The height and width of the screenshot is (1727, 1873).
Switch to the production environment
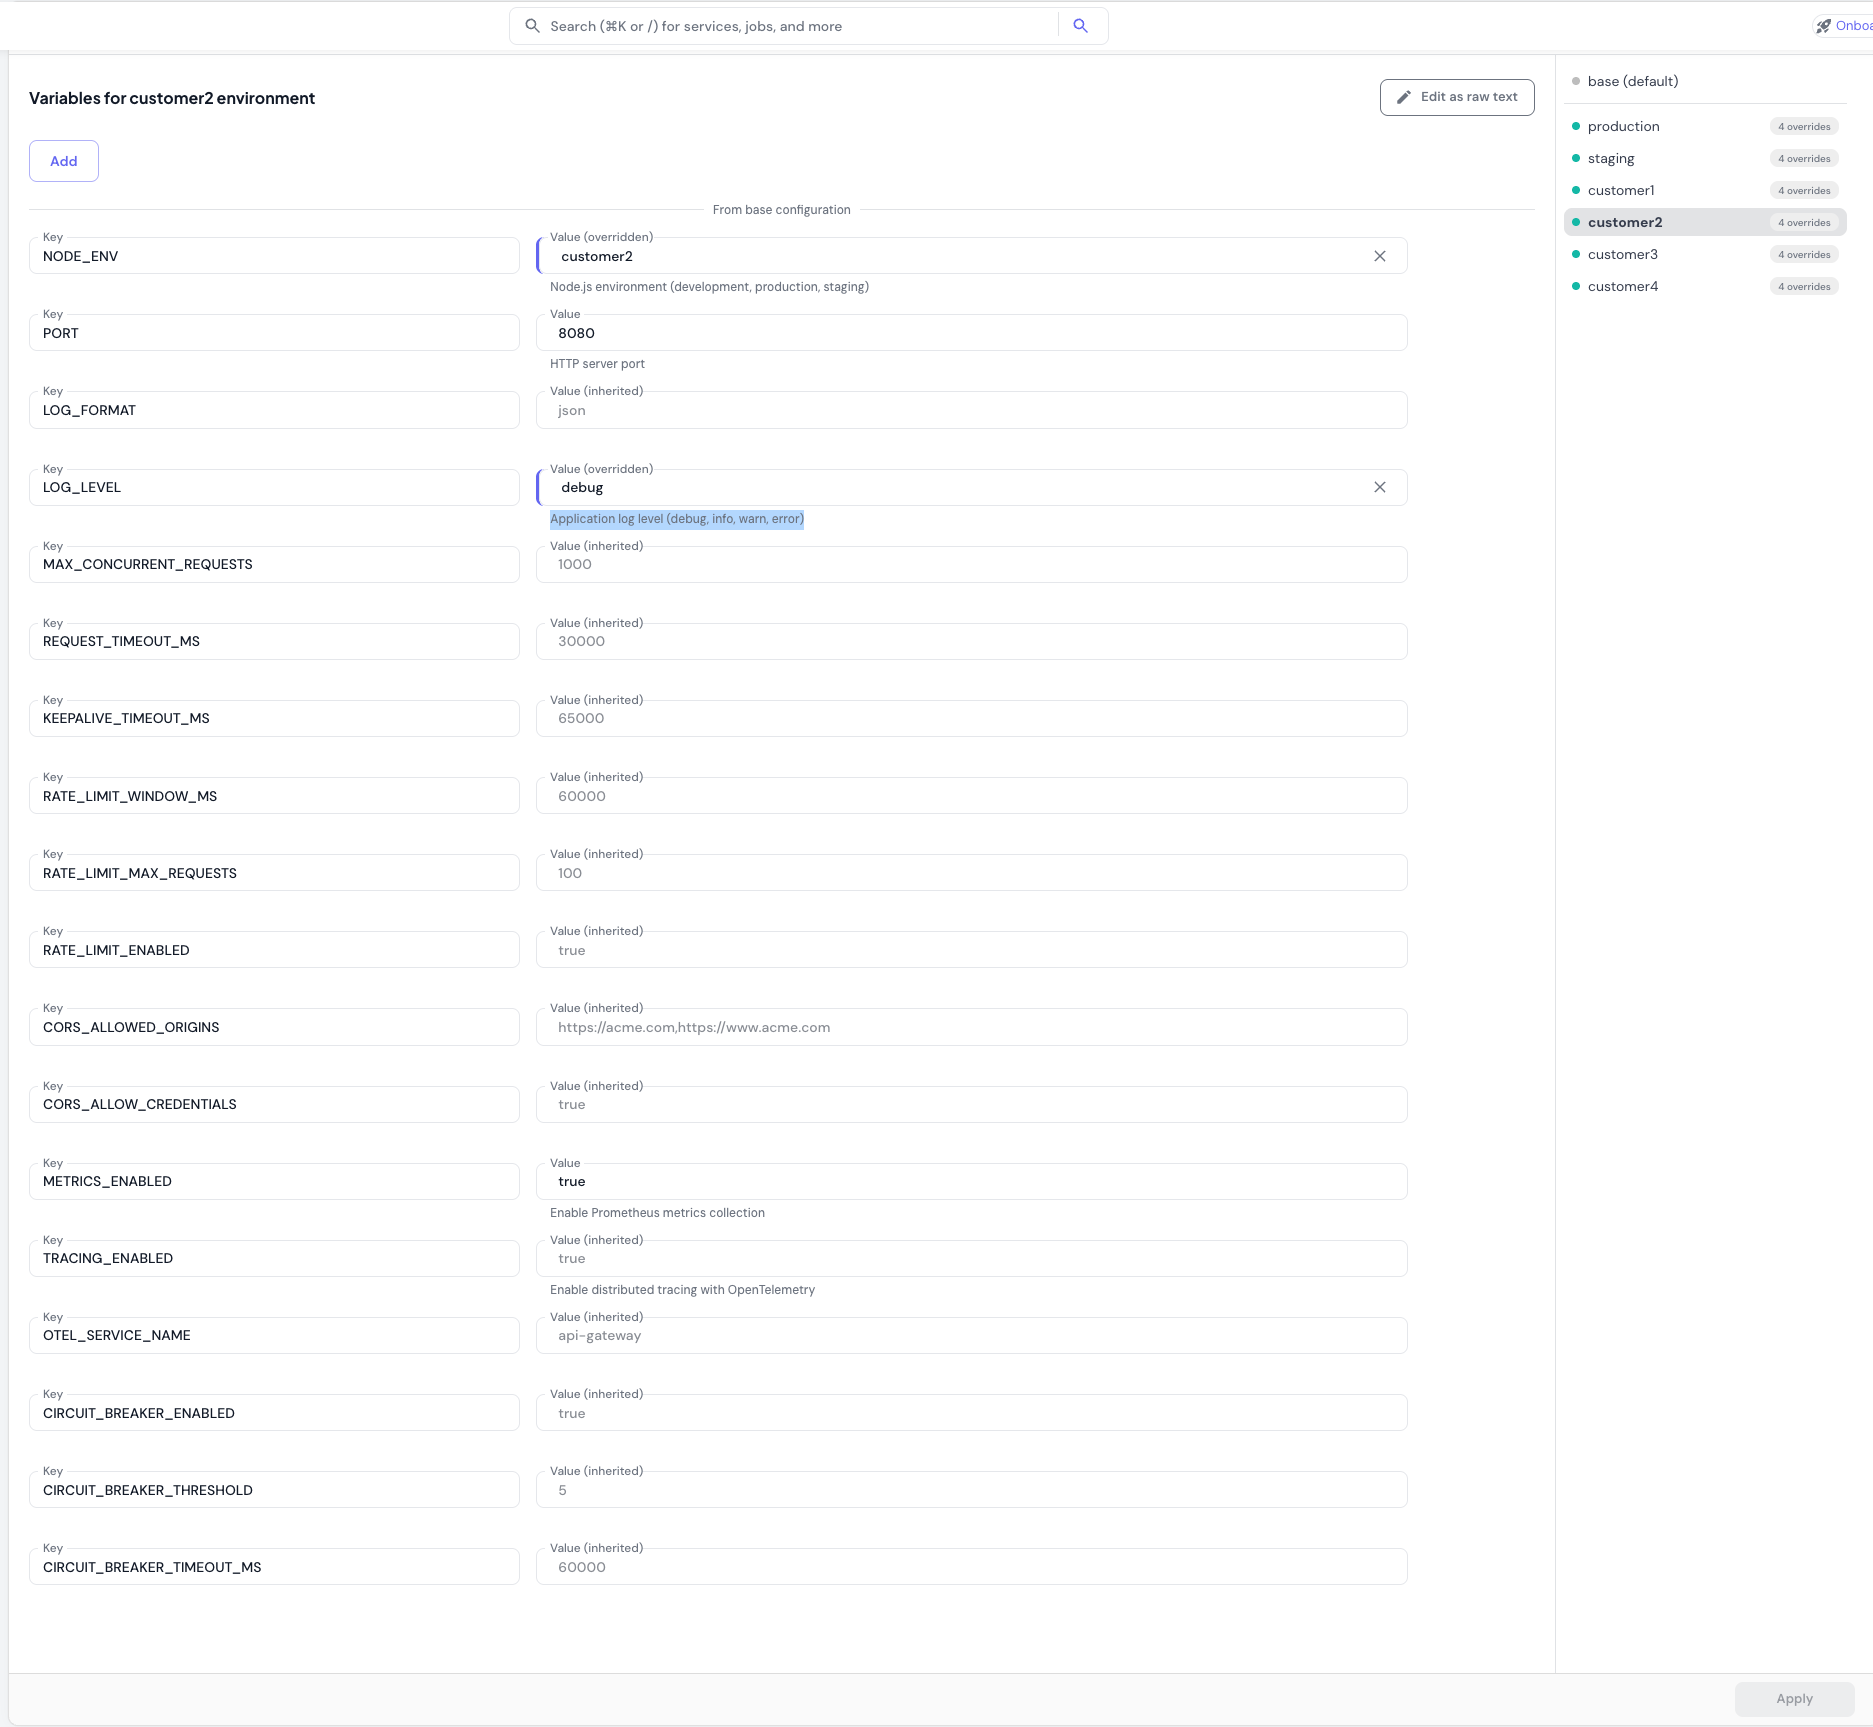pos(1623,126)
